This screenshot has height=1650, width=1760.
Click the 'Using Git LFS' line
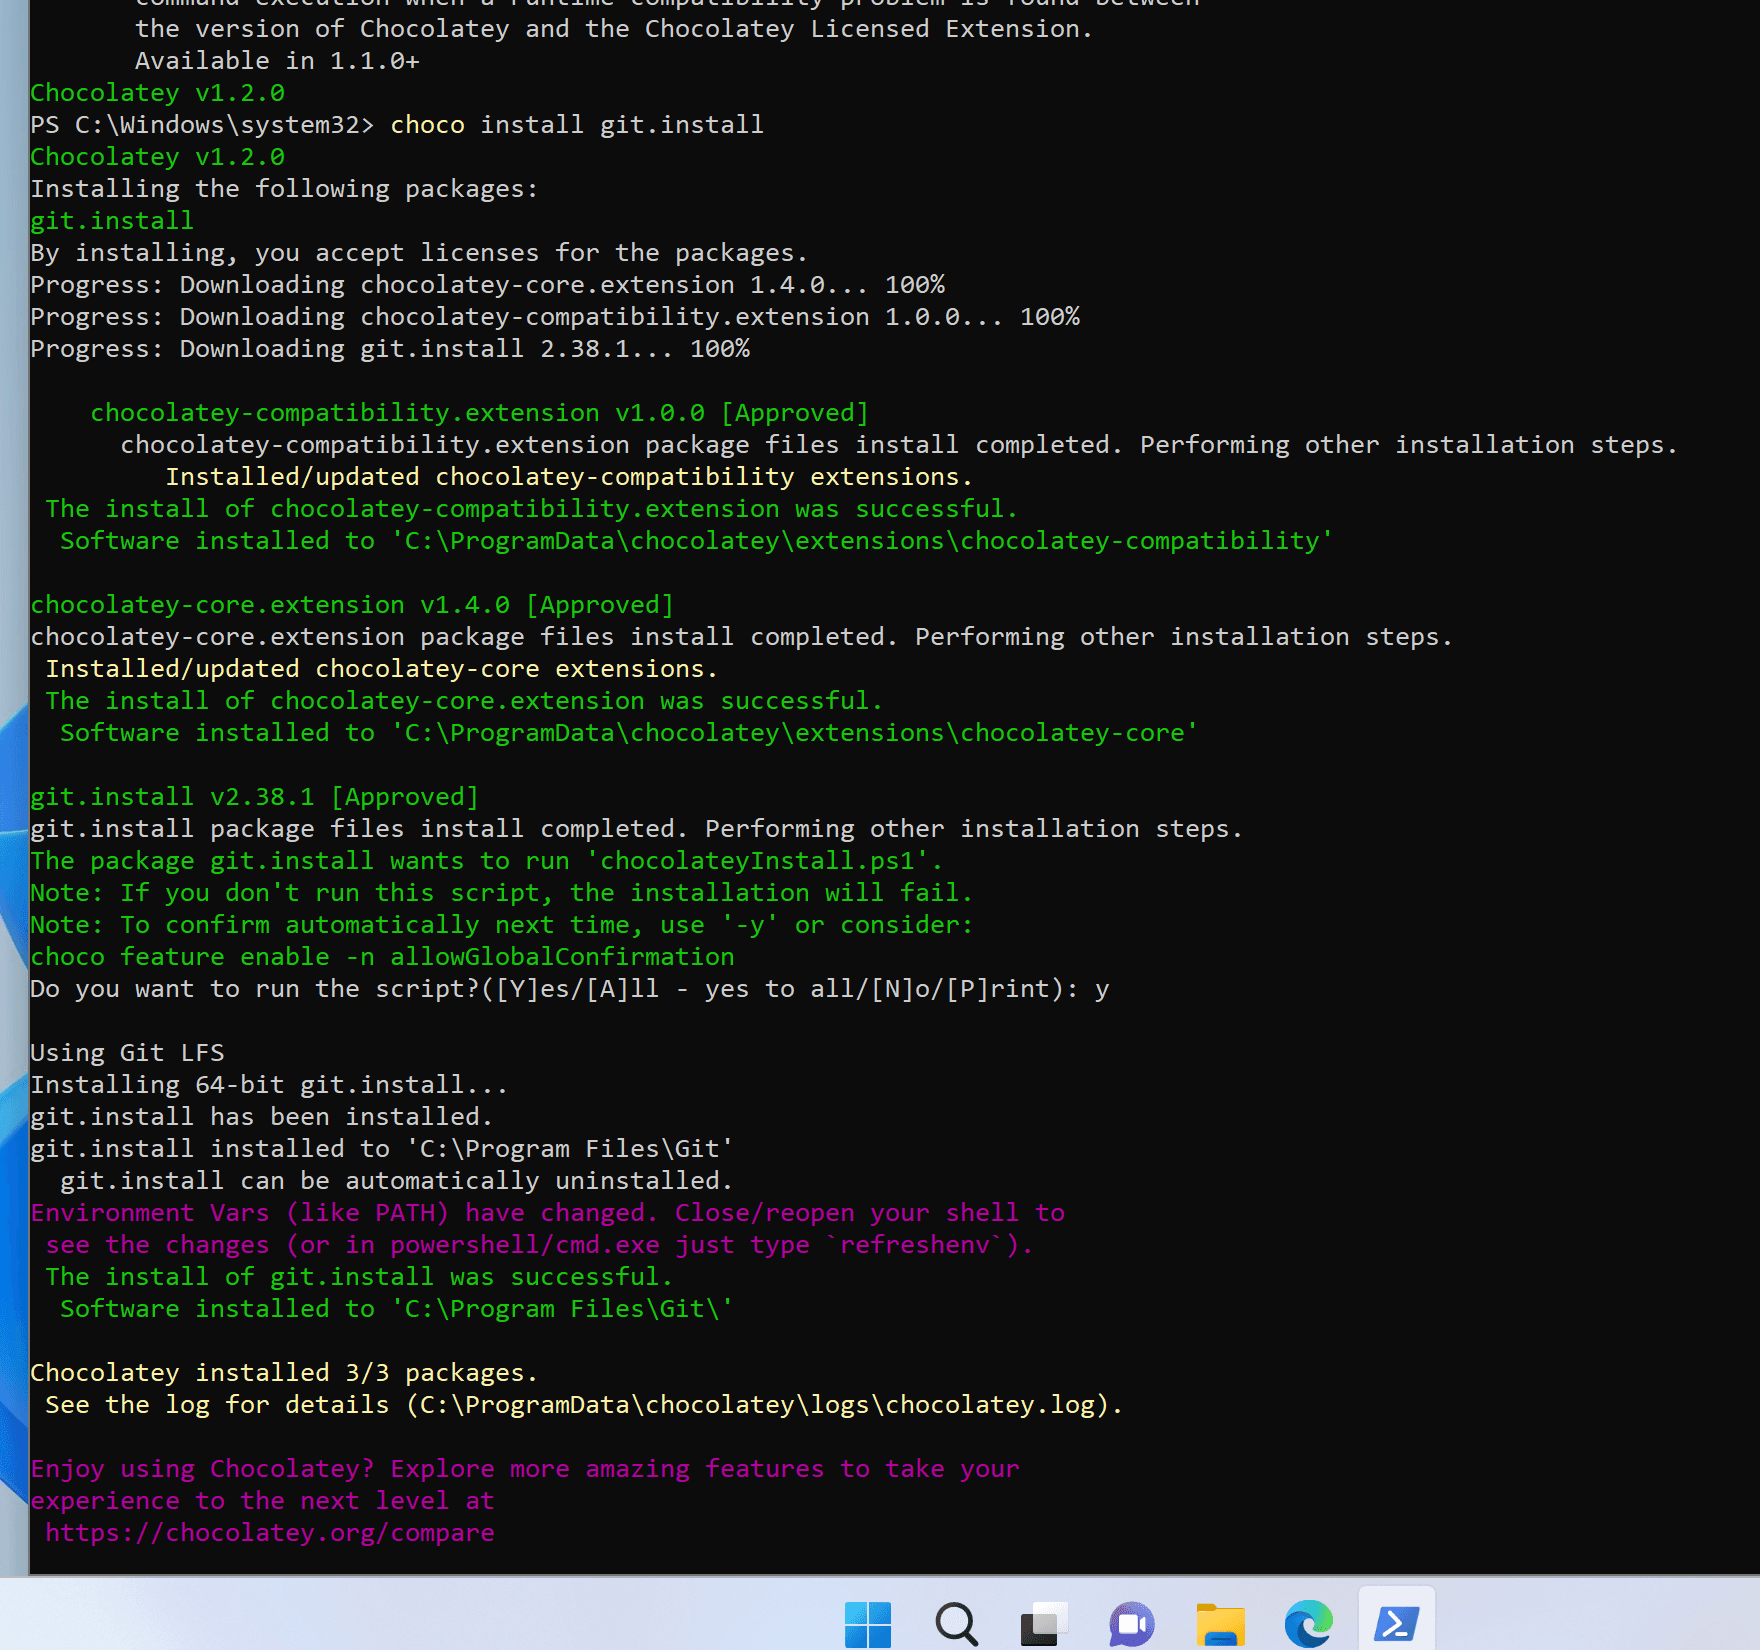(x=127, y=1053)
